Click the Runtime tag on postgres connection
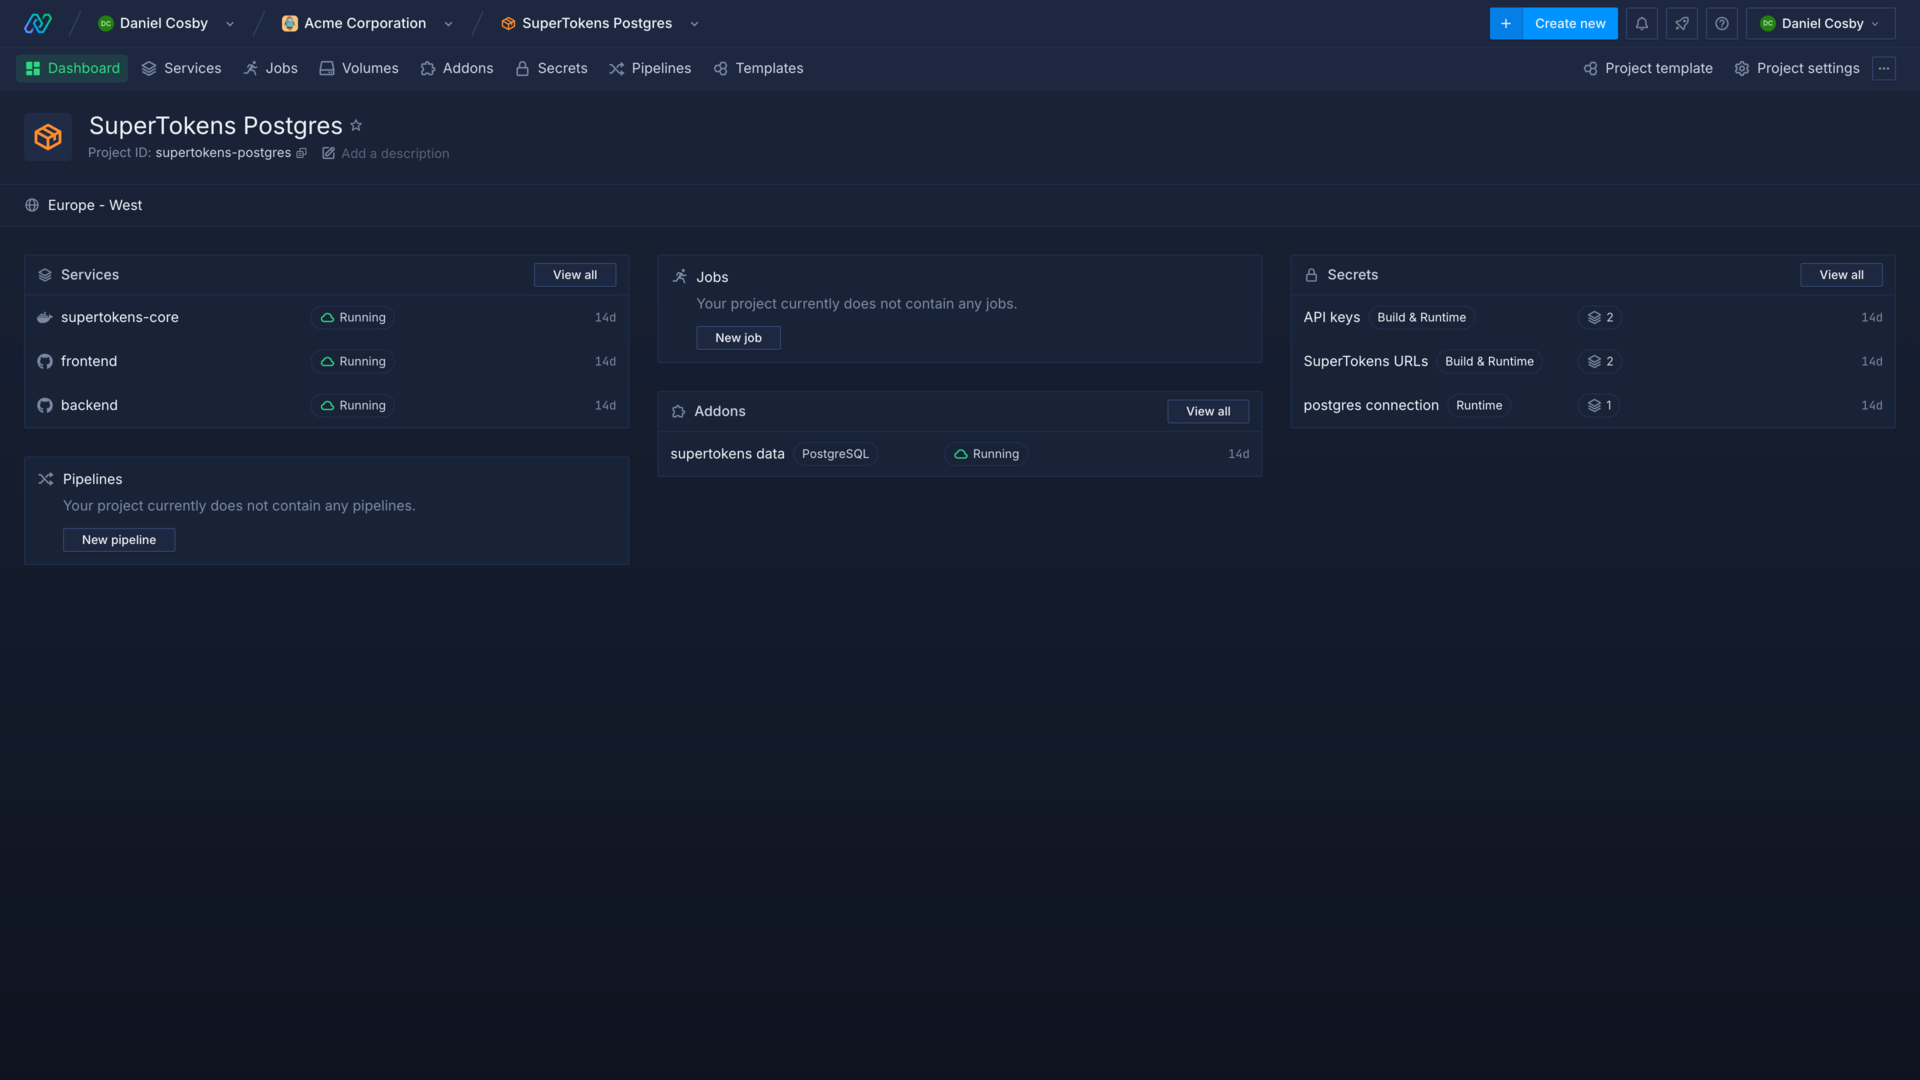 tap(1479, 406)
